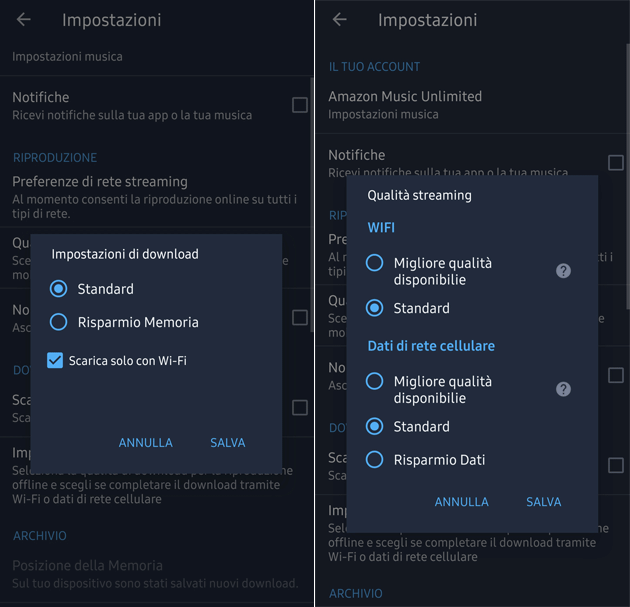Viewport: 630px width, 607px height.
Task: Choose WIFI Migliore qualità disponibile option
Action: click(375, 263)
